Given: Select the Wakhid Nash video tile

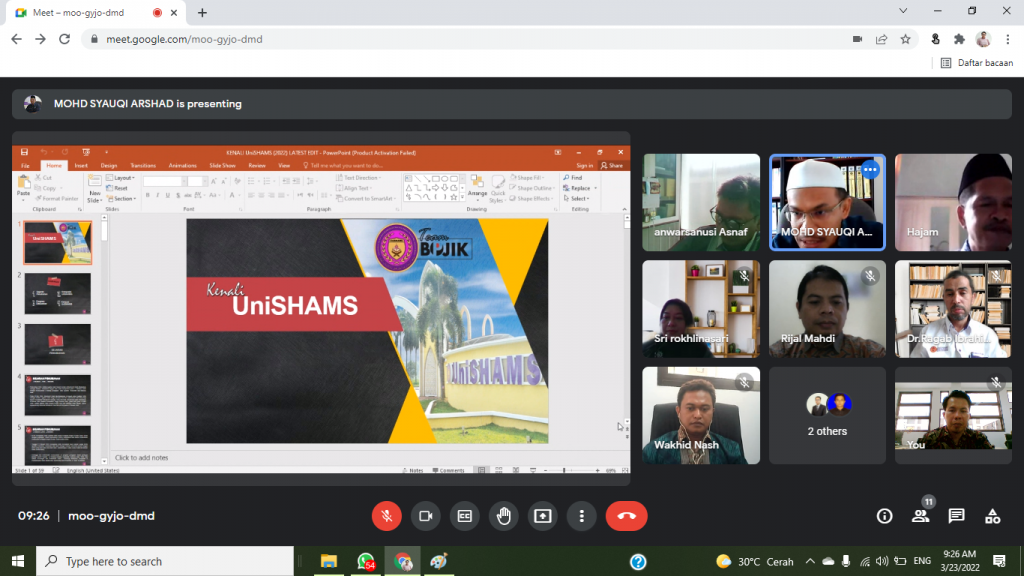Looking at the screenshot, I should point(701,415).
